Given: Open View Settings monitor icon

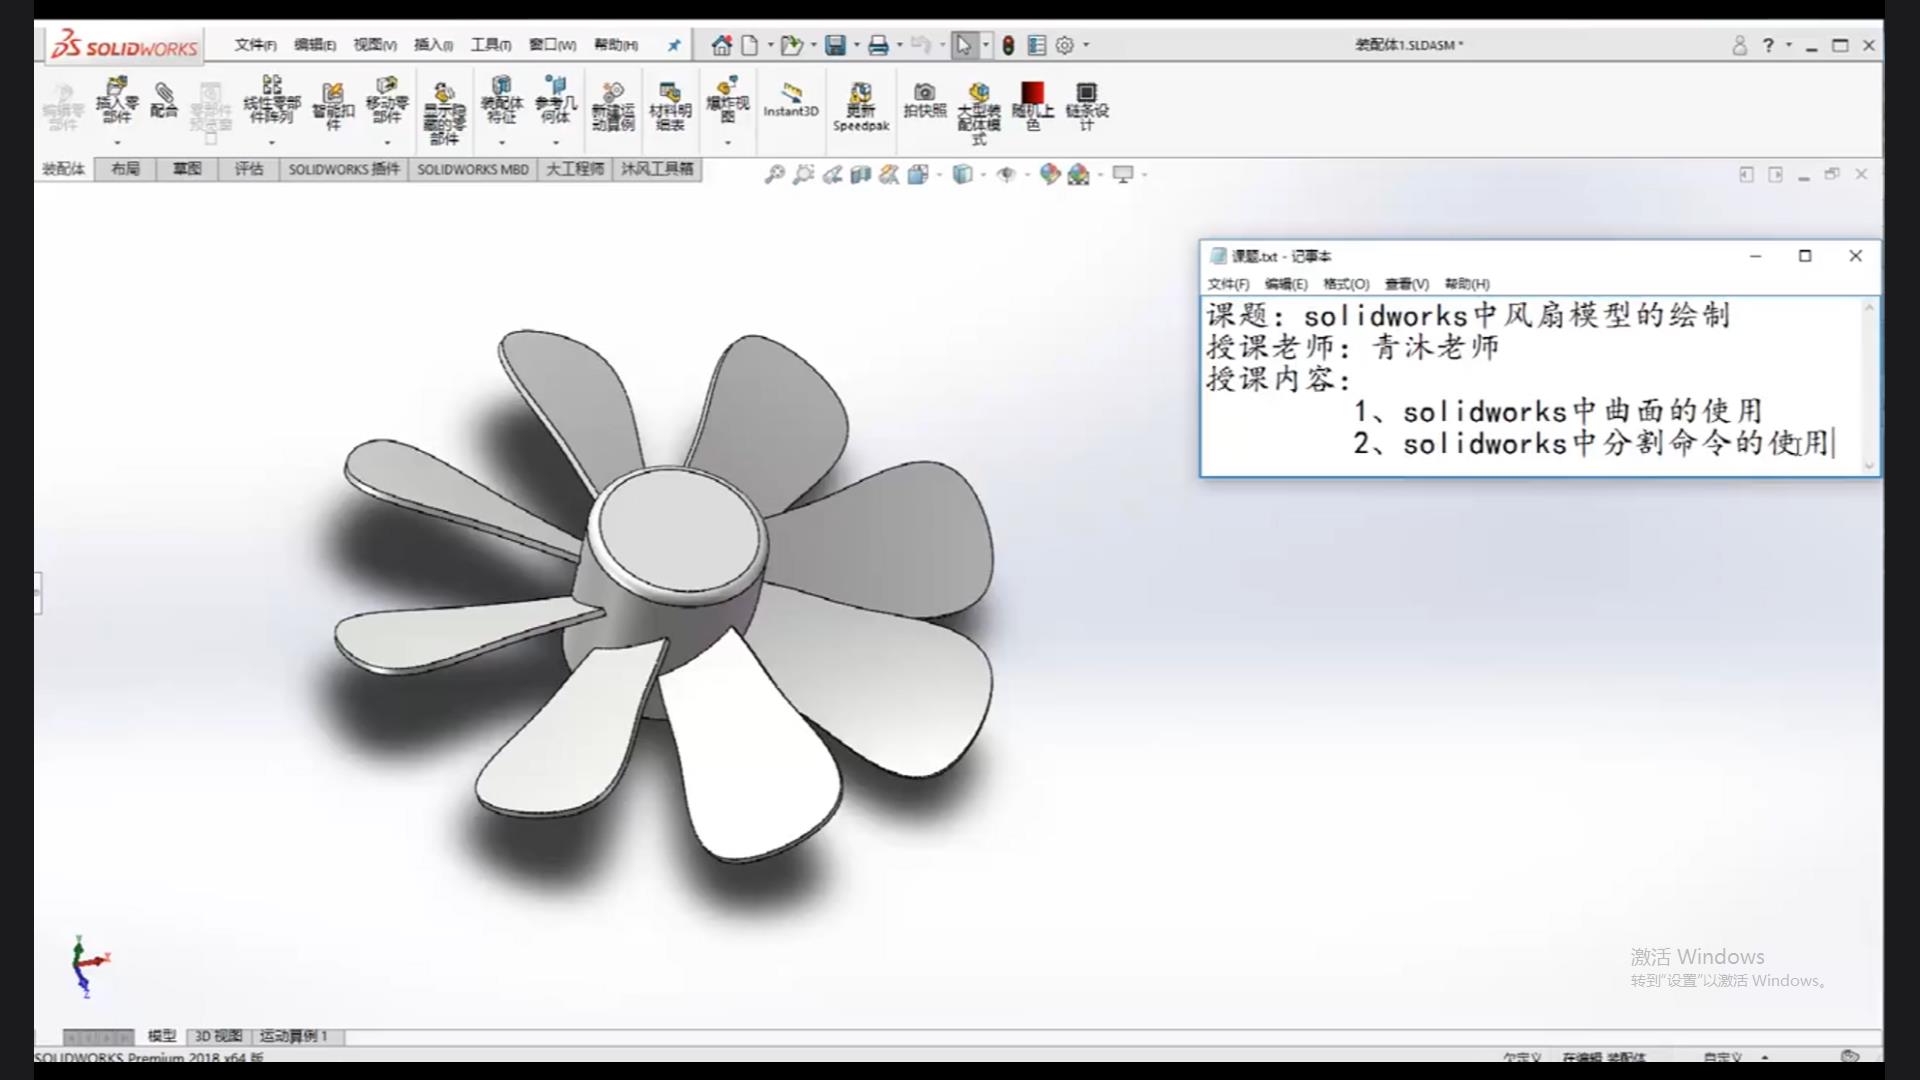Looking at the screenshot, I should 1123,175.
